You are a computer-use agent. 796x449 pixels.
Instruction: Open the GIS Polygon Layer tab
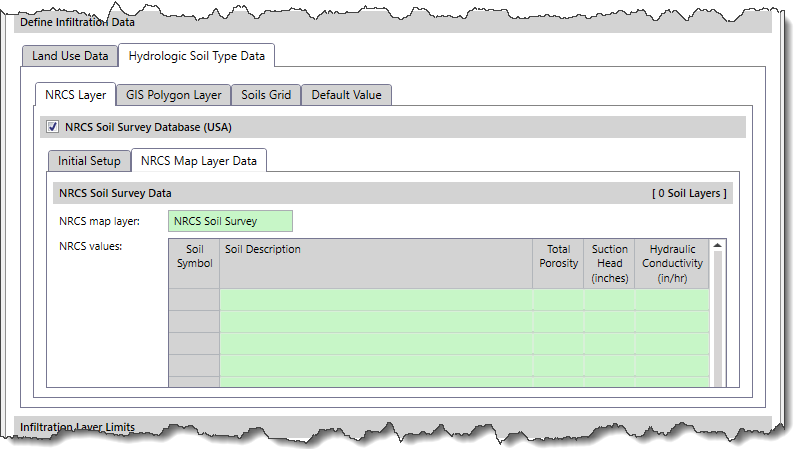click(x=174, y=95)
